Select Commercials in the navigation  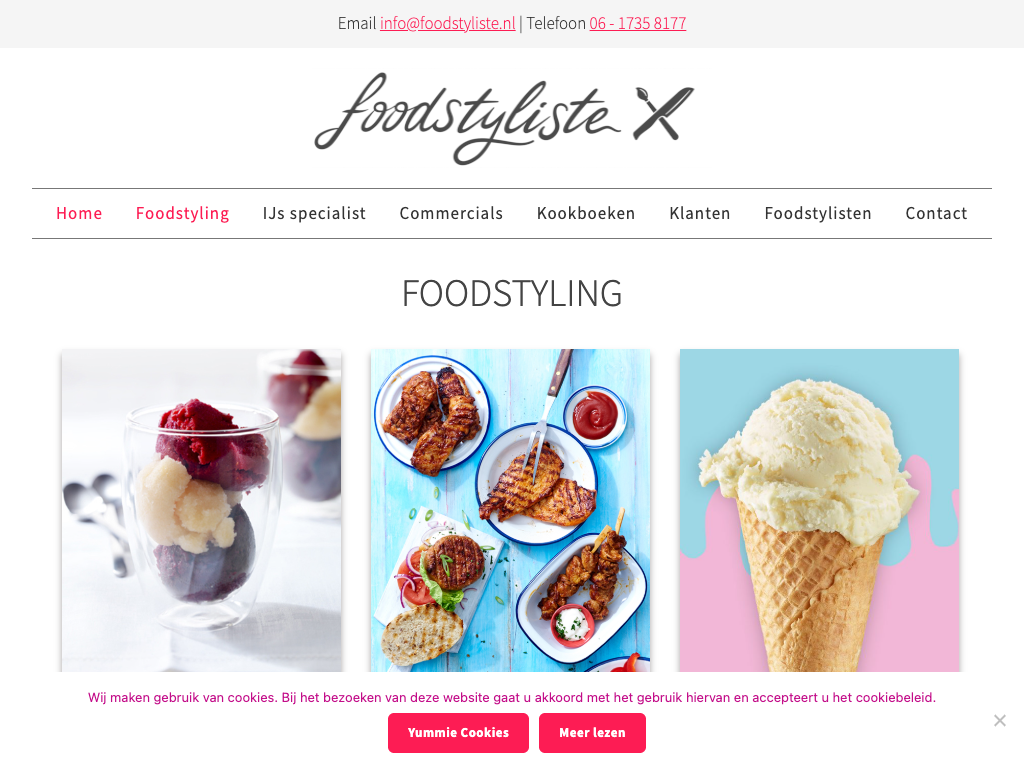coord(451,214)
